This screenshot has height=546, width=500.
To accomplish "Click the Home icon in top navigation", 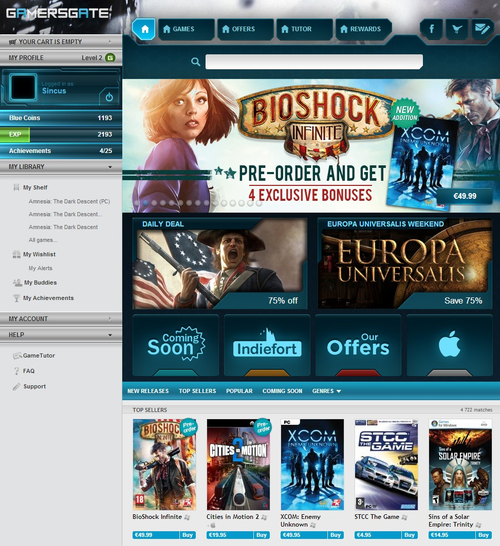I will click(145, 29).
